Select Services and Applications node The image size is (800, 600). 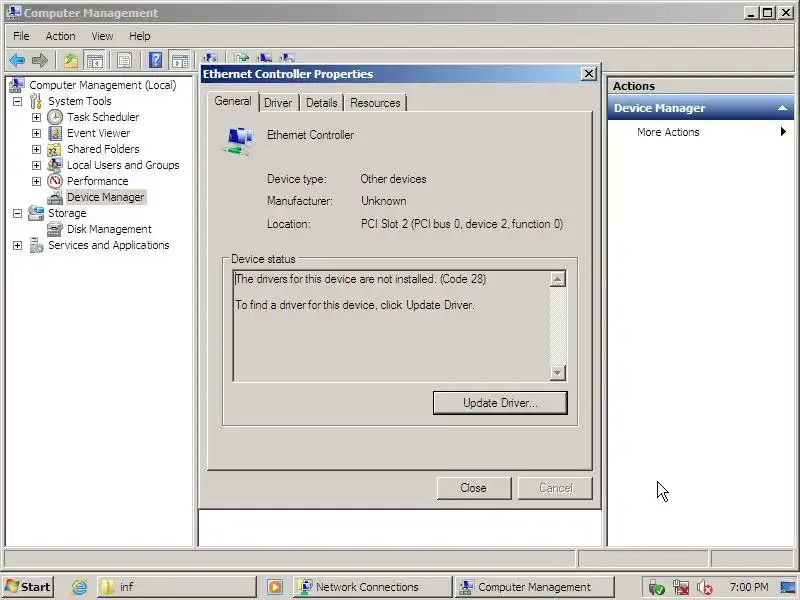[109, 245]
